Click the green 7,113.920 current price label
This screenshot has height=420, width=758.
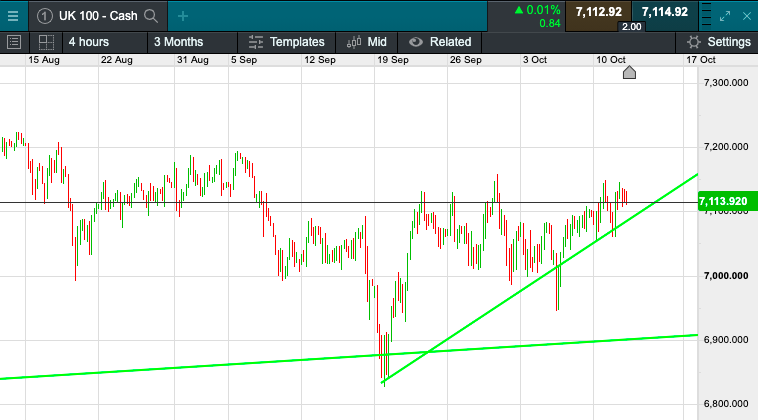click(x=724, y=201)
